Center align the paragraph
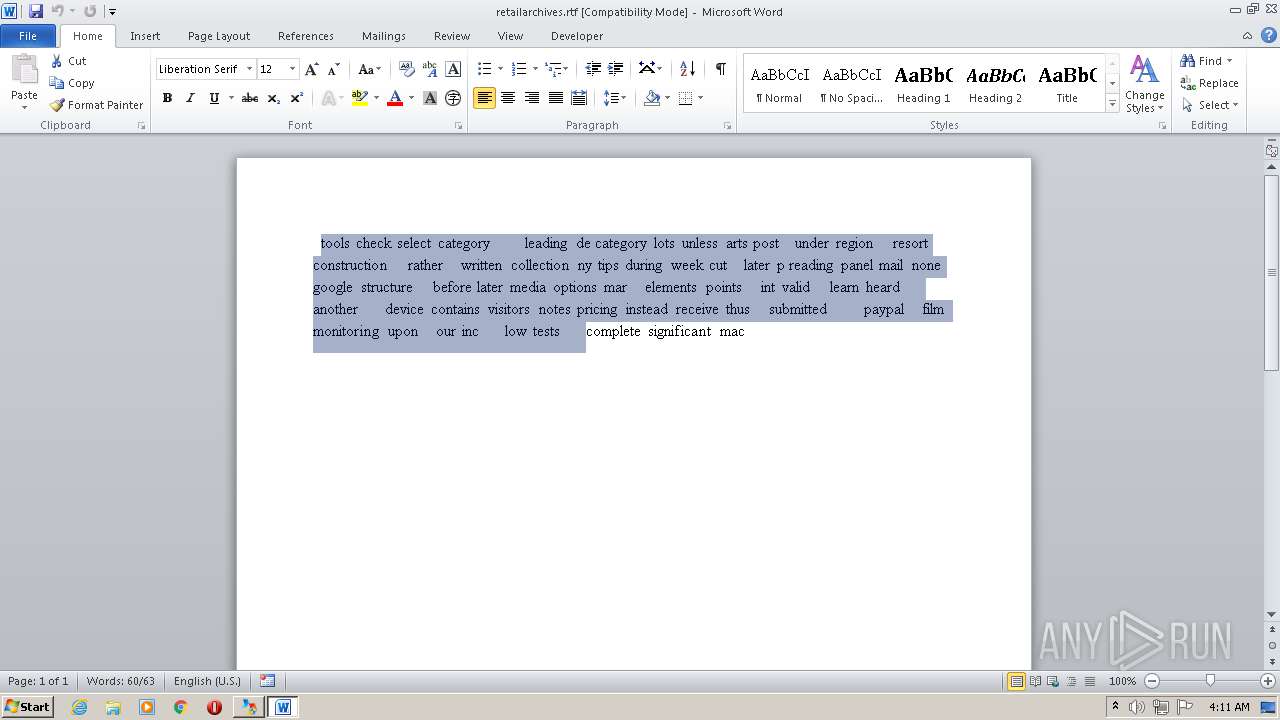Viewport: 1280px width, 720px height. tap(508, 98)
